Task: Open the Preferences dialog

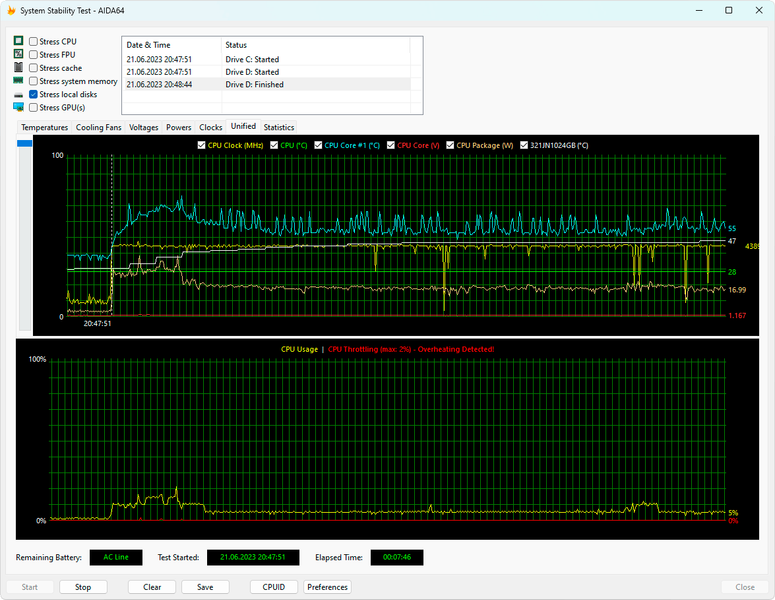Action: (327, 587)
